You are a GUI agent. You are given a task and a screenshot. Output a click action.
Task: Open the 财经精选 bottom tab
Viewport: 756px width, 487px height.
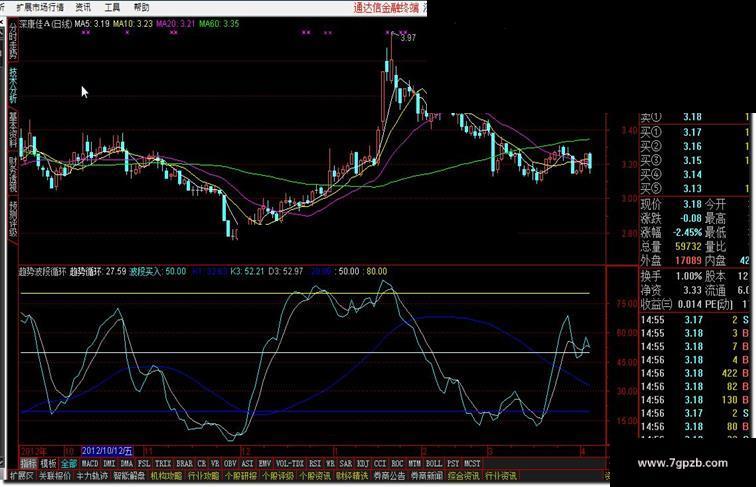pos(352,476)
